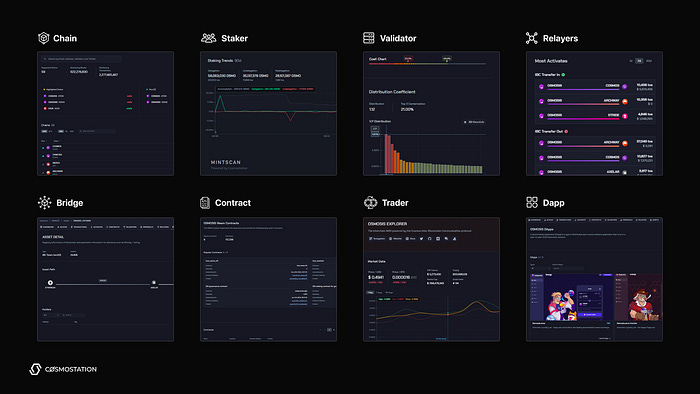Click the Staker people group icon
This screenshot has width=700, height=394.
point(208,38)
